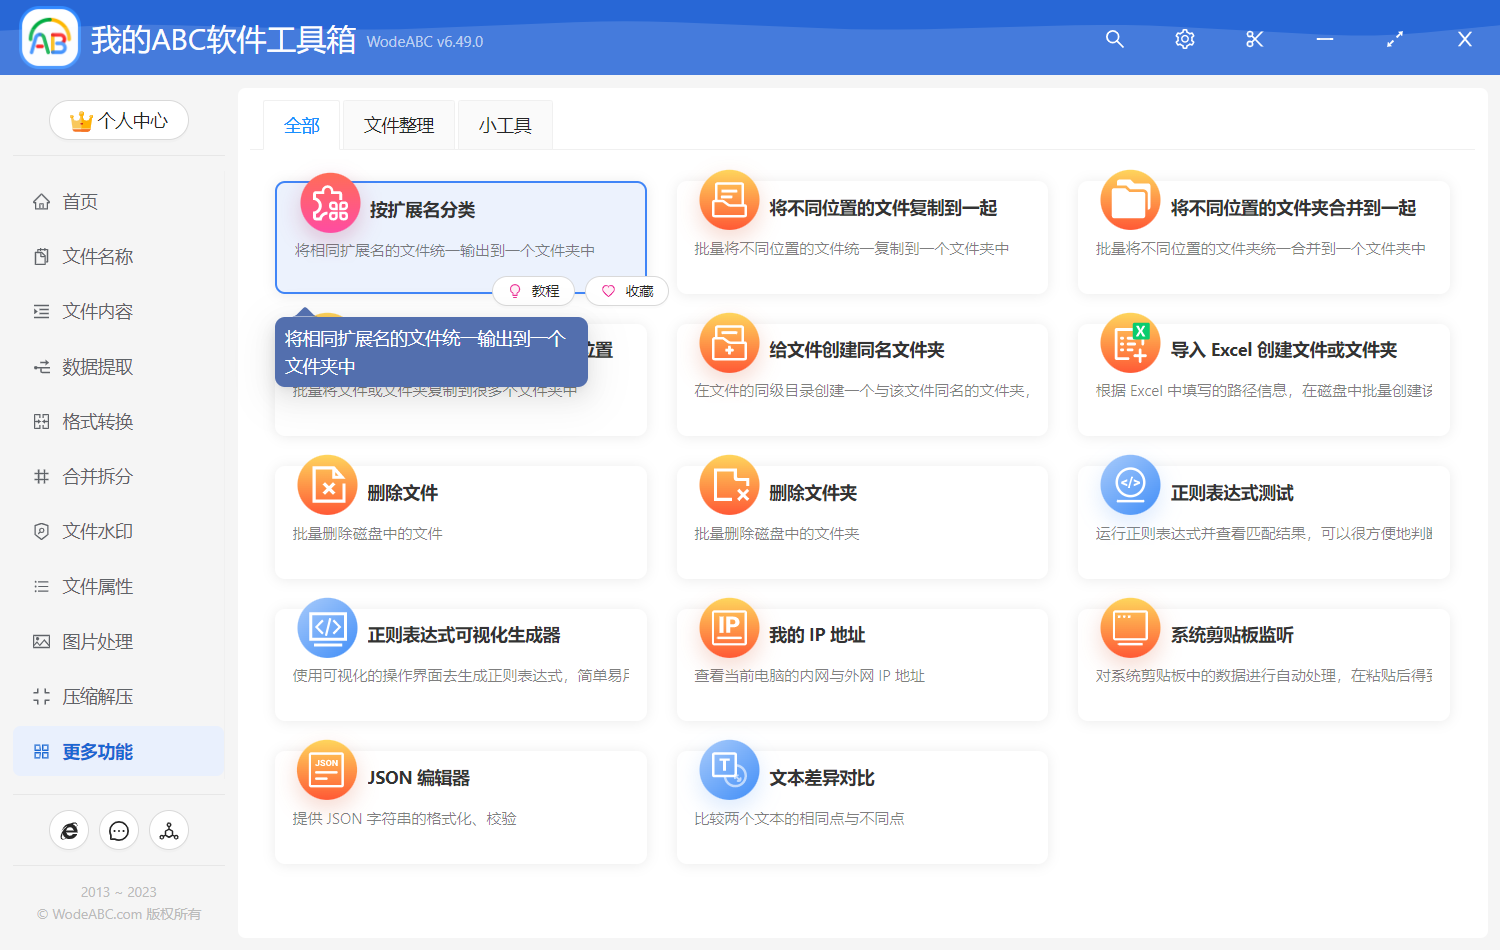This screenshot has height=950, width=1500.
Task: Launch the 我的 IP 地址 tool icon
Action: tap(729, 628)
